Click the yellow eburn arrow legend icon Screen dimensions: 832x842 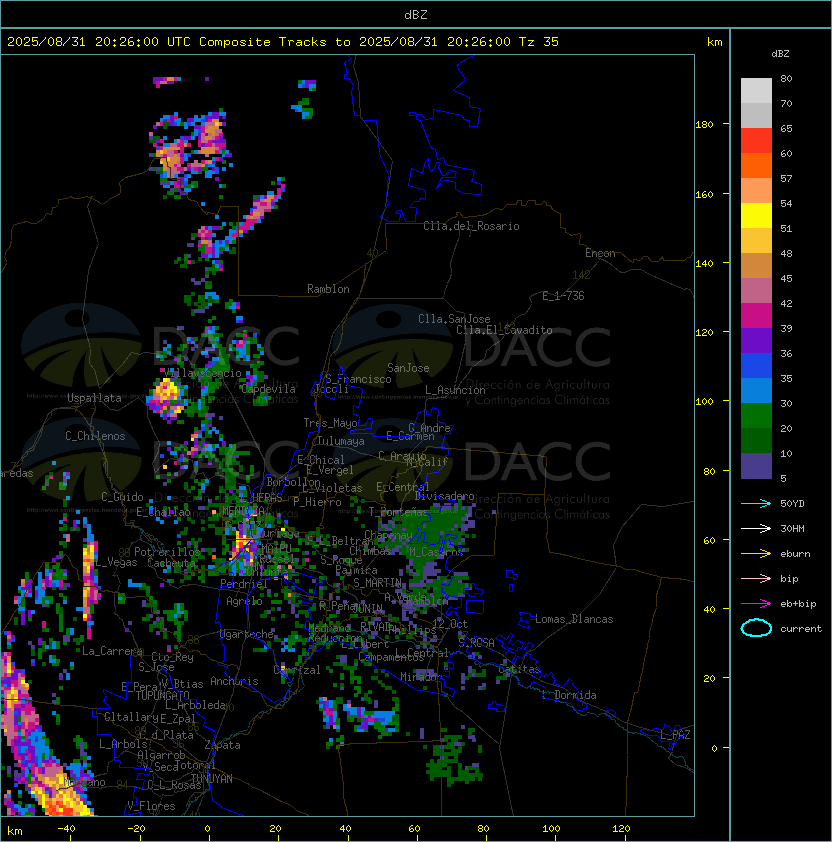pos(756,554)
